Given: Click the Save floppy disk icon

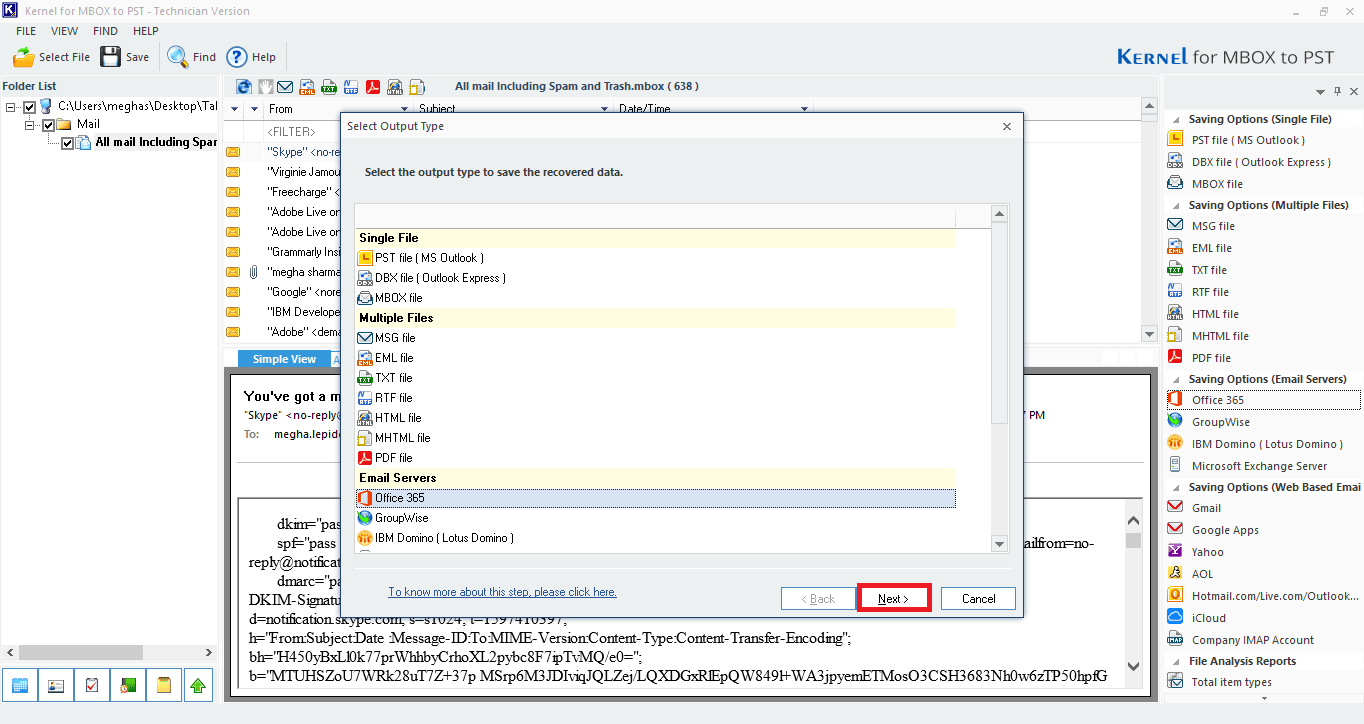Looking at the screenshot, I should (110, 57).
